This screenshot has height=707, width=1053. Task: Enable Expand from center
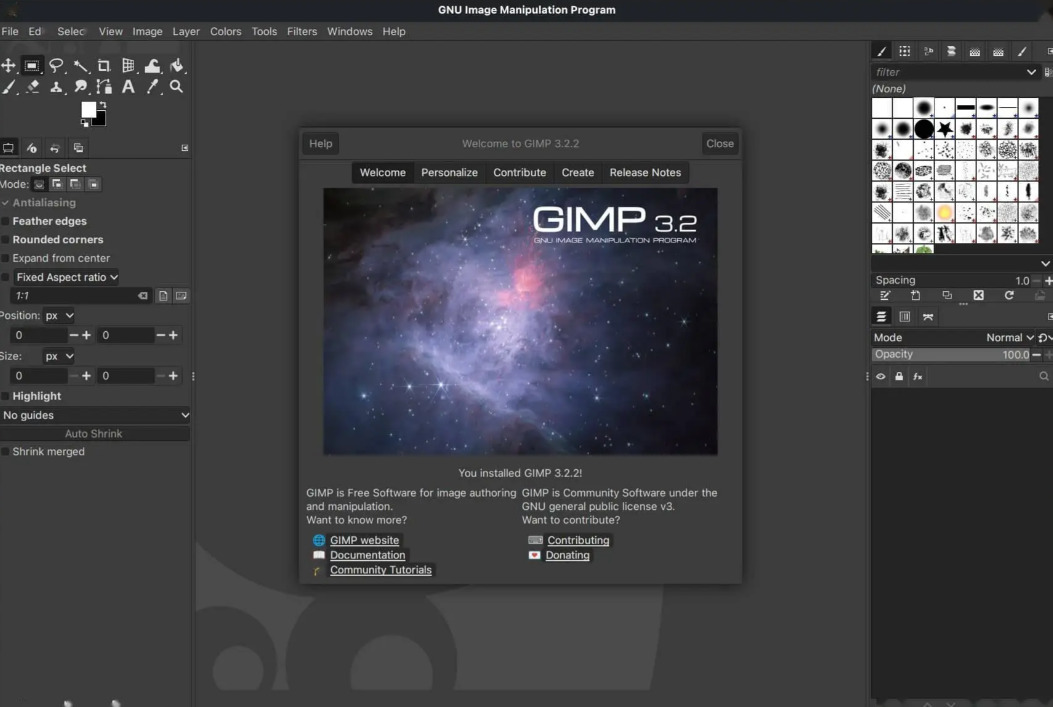point(5,258)
